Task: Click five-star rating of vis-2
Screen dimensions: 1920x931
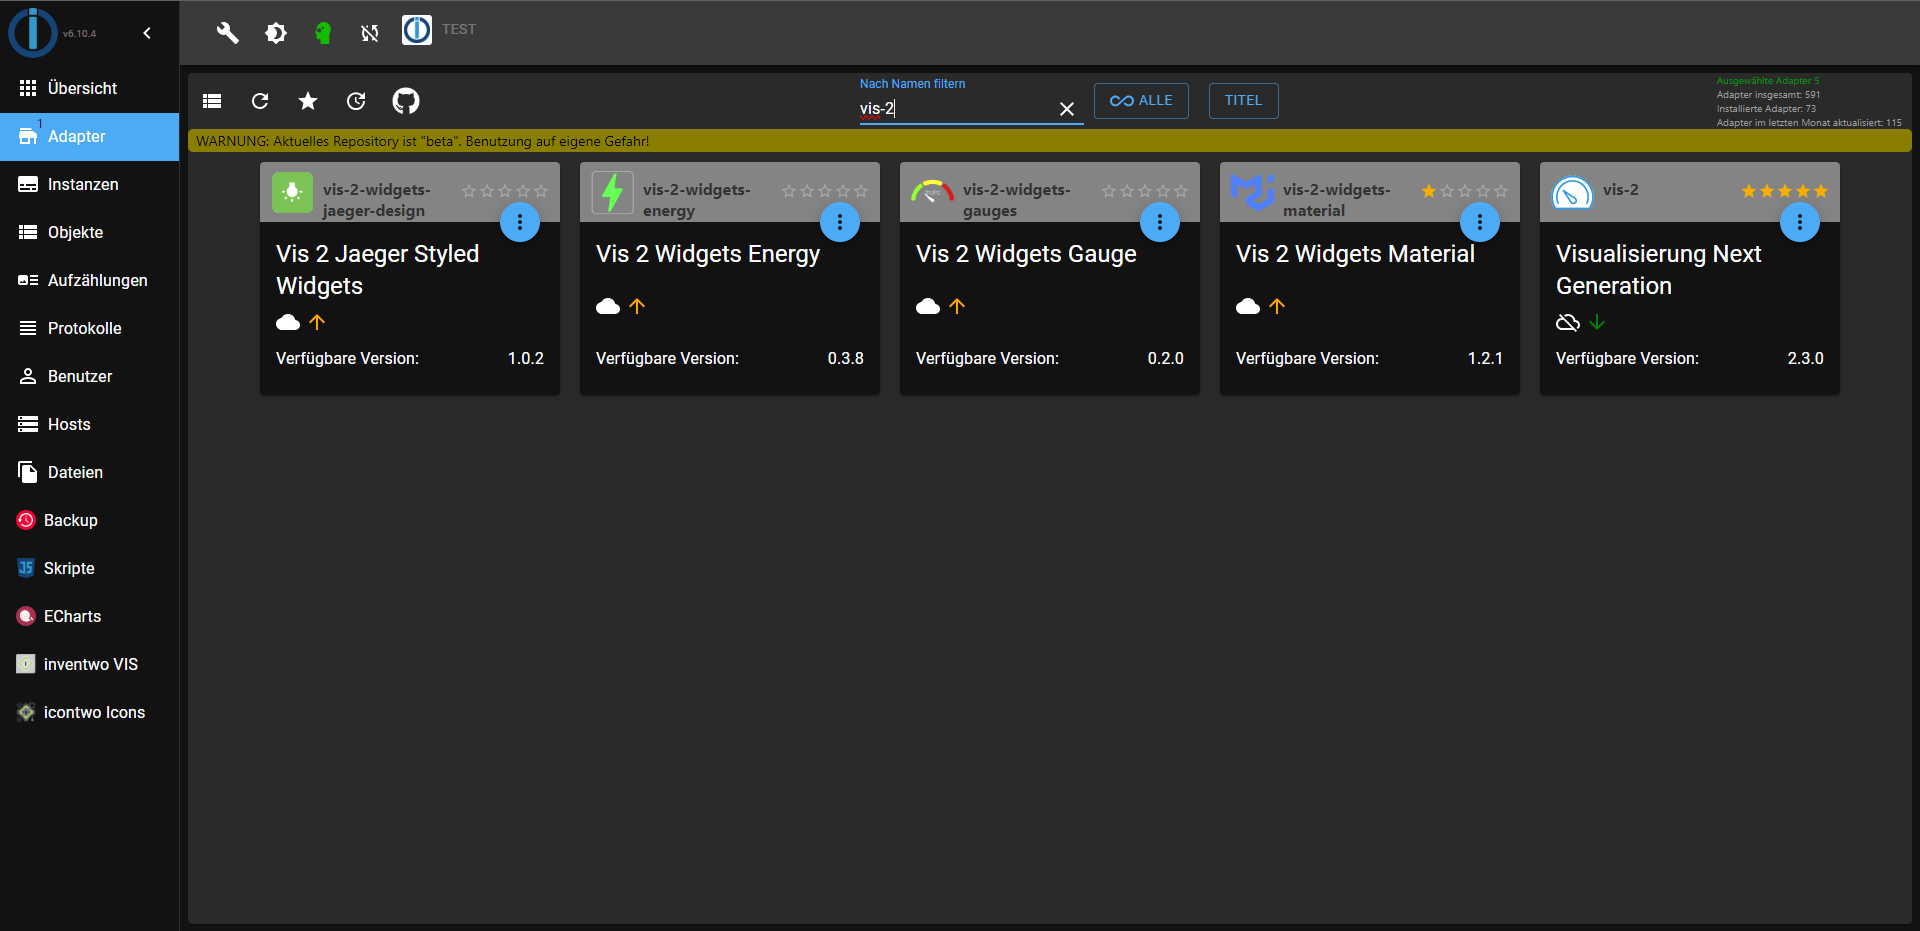Action: click(x=1785, y=191)
